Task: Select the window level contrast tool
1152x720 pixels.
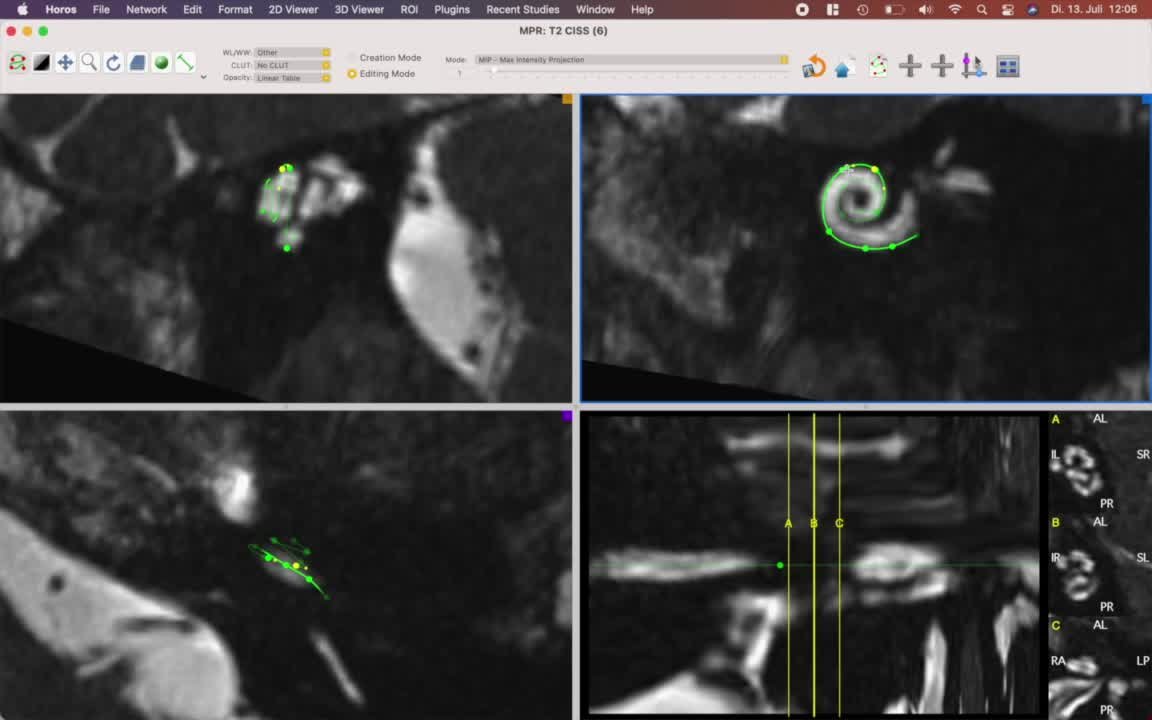Action: [x=41, y=63]
